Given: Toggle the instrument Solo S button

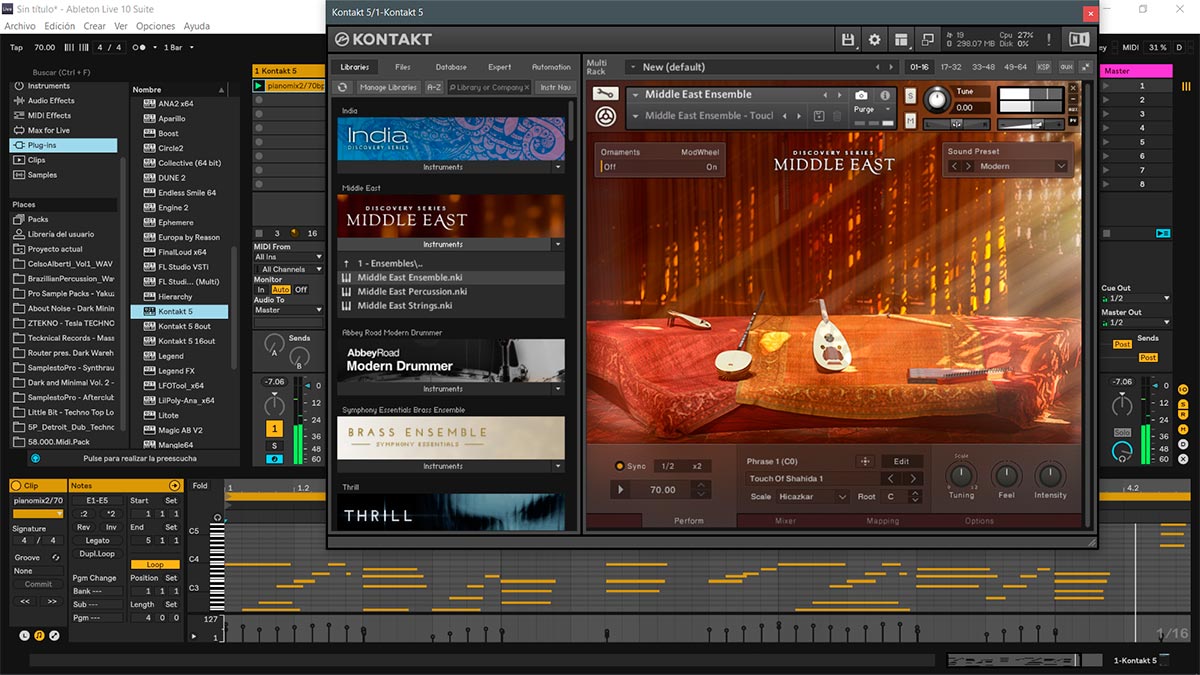Looking at the screenshot, I should [x=911, y=95].
